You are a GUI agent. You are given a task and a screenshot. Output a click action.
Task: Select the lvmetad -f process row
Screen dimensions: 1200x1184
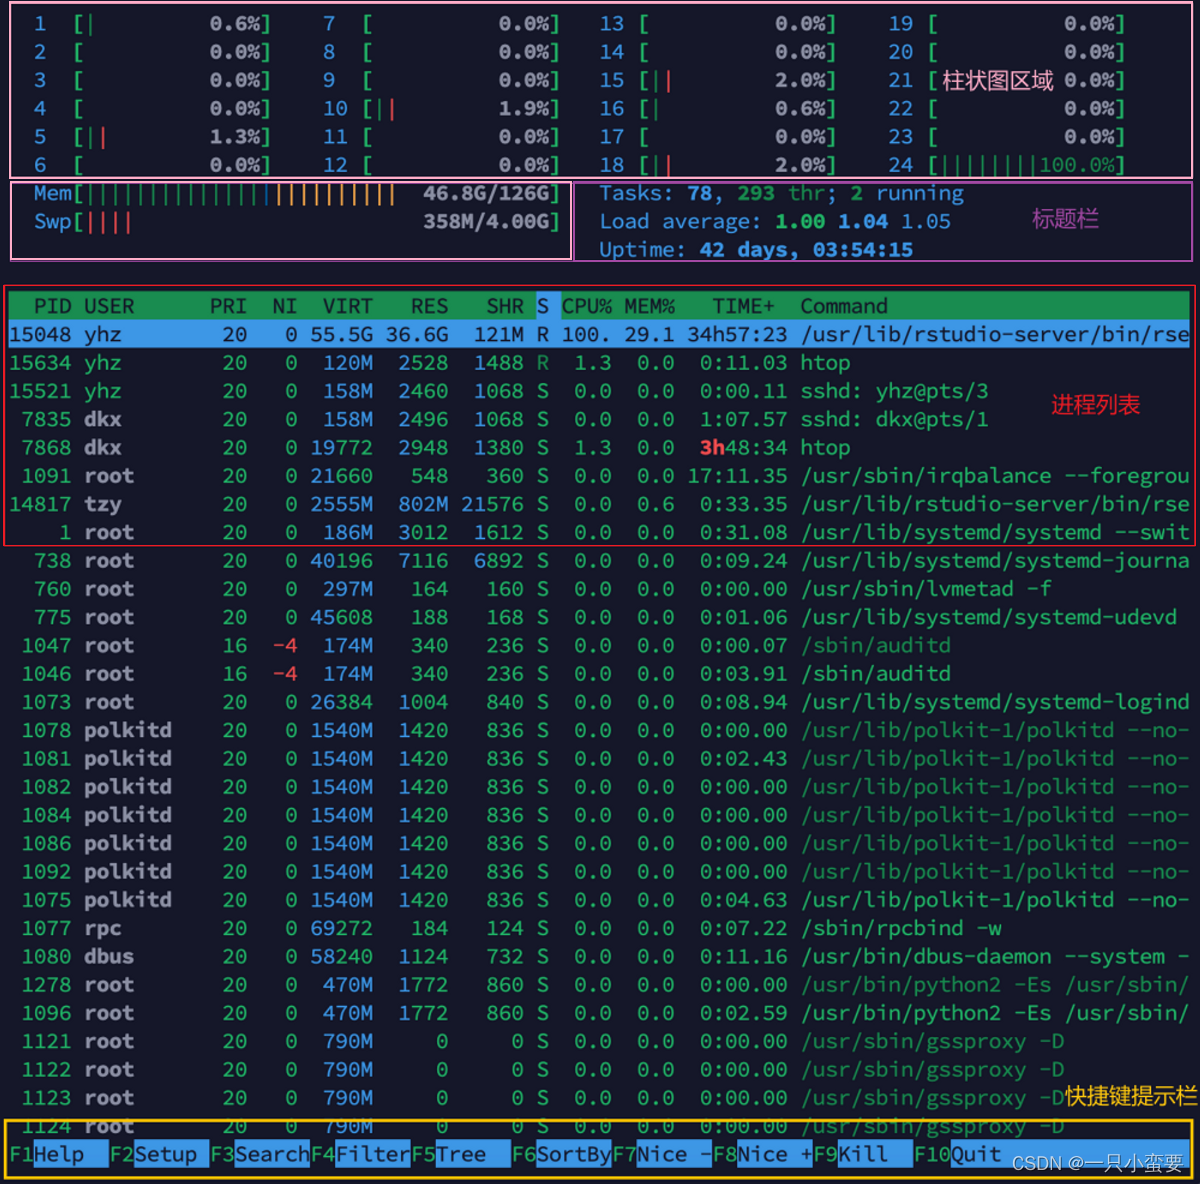click(599, 589)
